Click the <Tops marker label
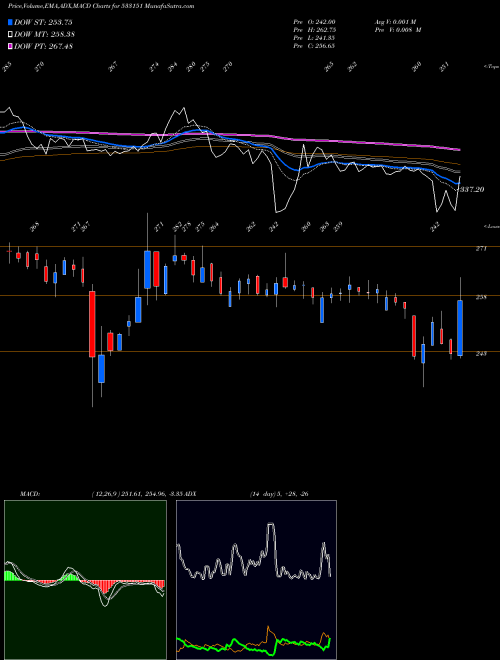Viewport: 500px width, 660px height. coord(492,67)
